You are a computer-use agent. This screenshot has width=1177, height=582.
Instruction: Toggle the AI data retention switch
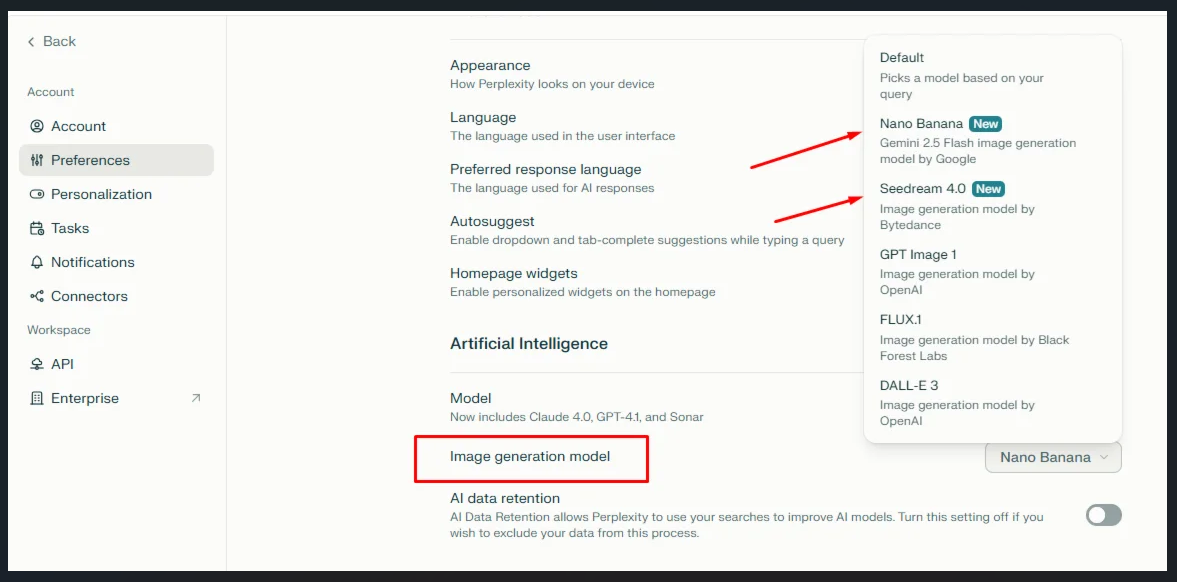pos(1103,515)
